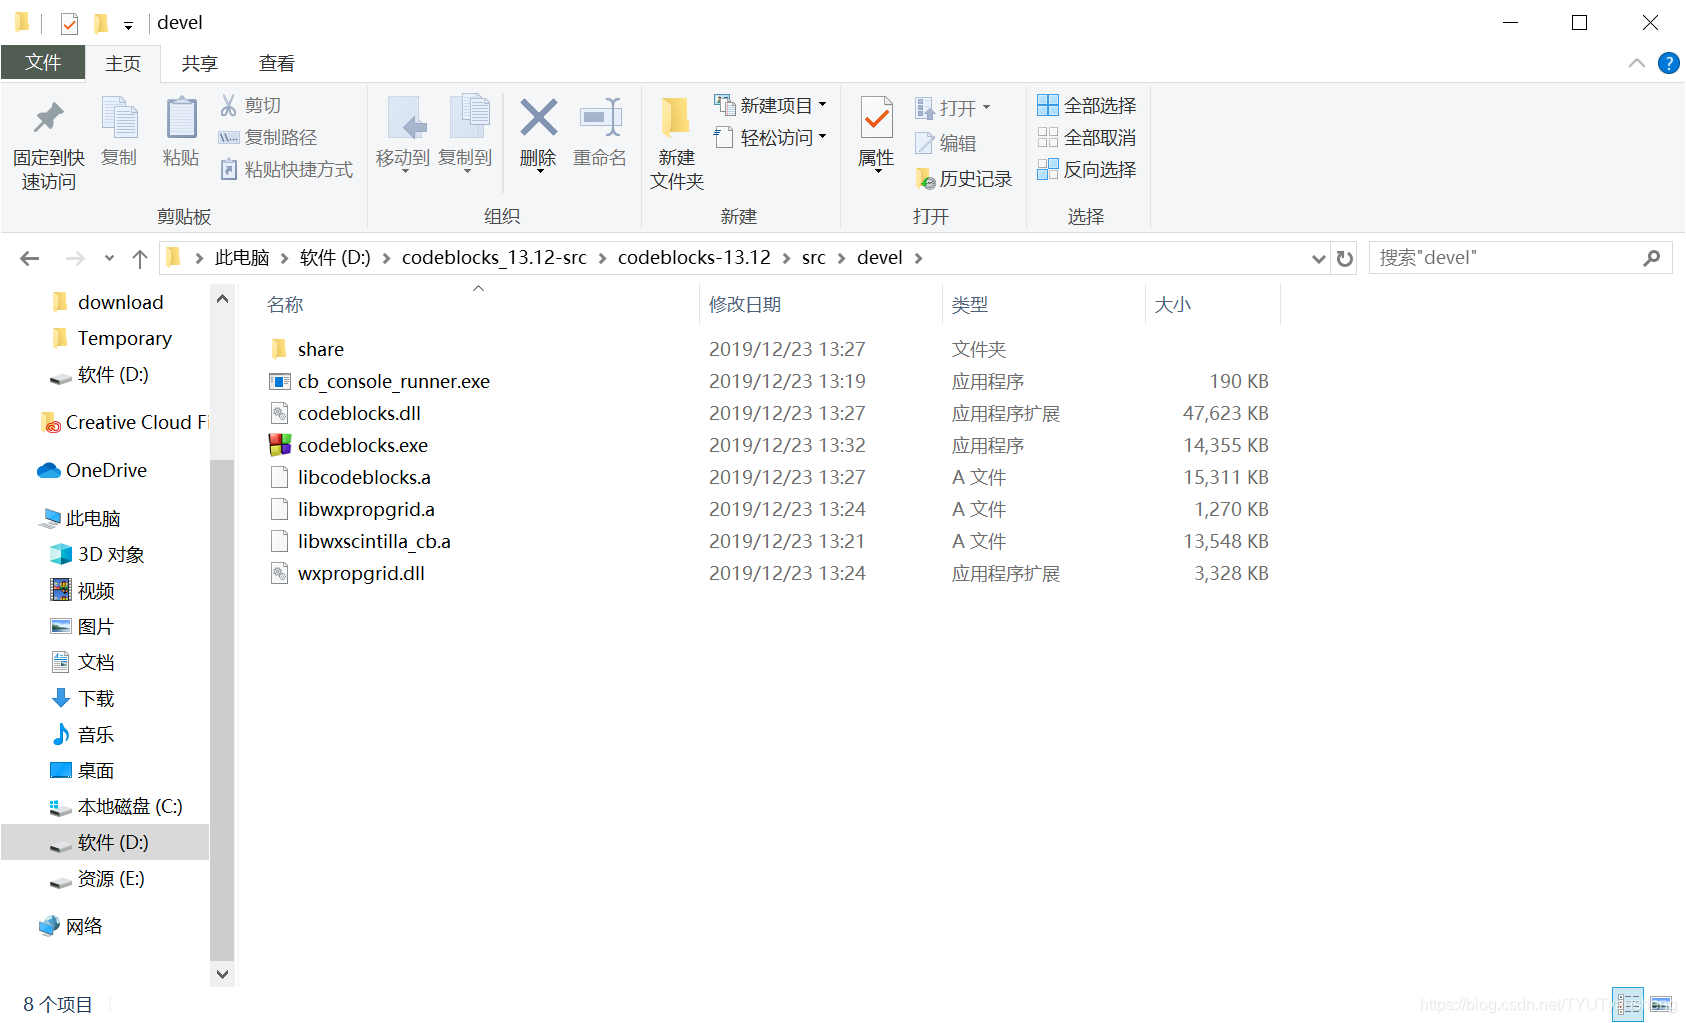Click the Edit command in ribbon

click(946, 143)
